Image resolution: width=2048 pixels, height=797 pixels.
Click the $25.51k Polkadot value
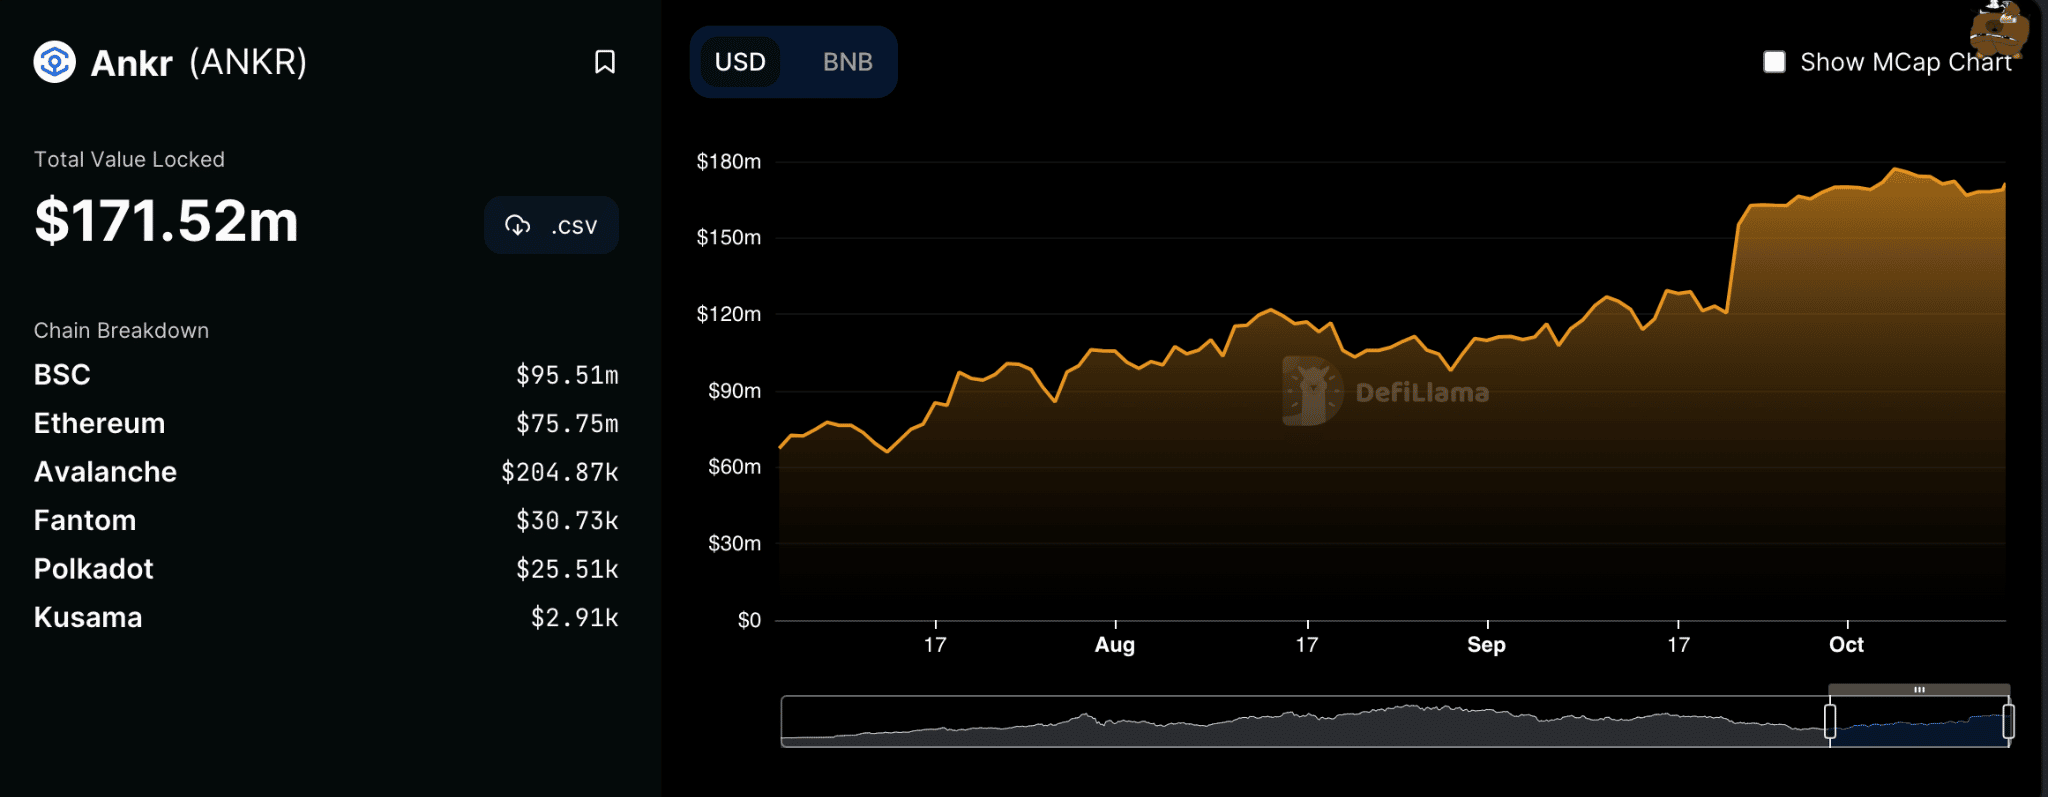point(567,569)
